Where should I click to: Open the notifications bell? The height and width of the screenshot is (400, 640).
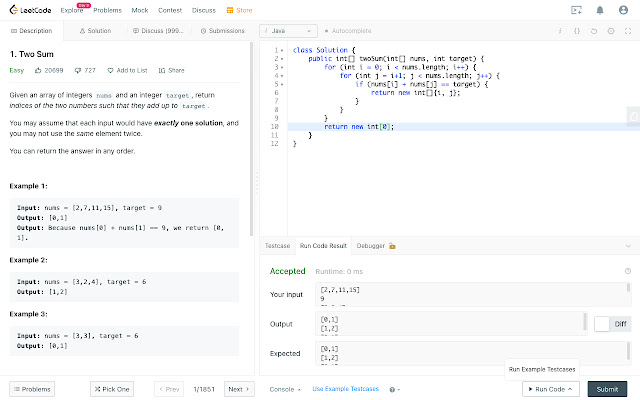pos(600,10)
